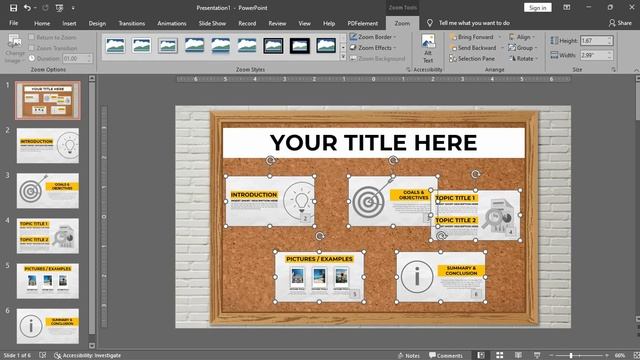Click the Summary & Conclusion zoom card

441,277
